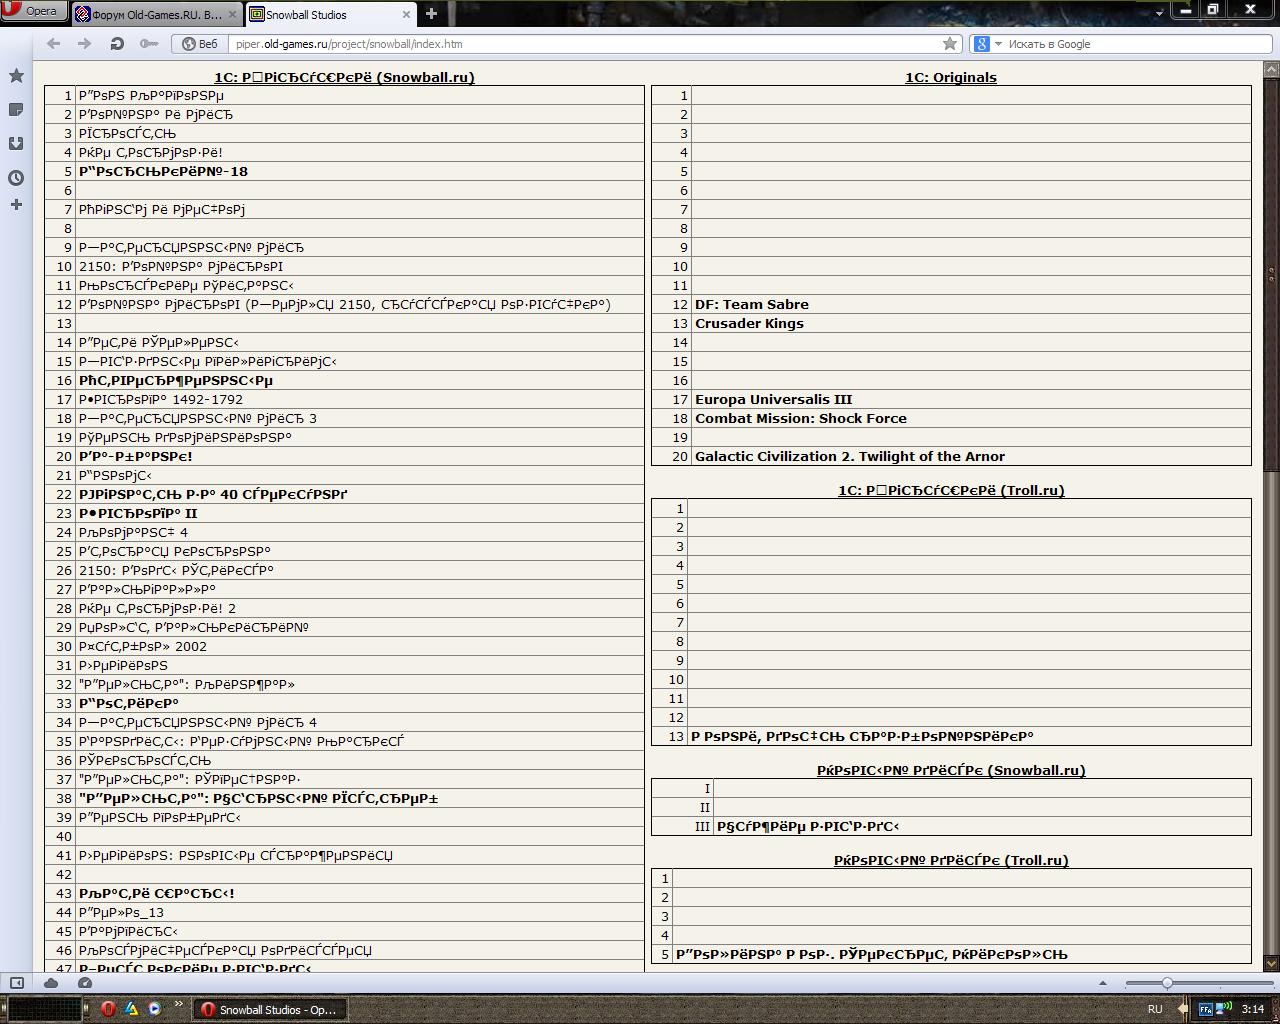
Task: Go forward with the Forward arrow
Action: coord(84,44)
